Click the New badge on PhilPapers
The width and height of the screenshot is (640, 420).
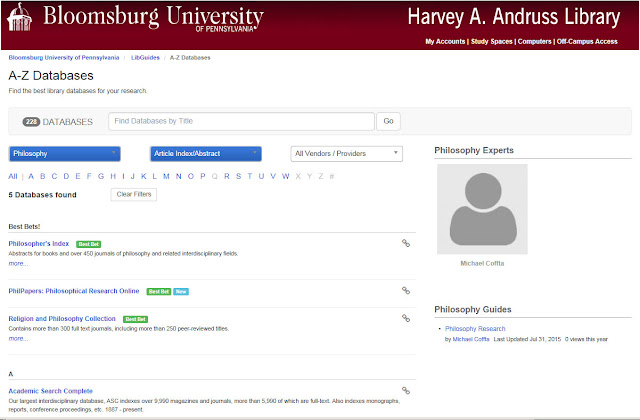(181, 291)
